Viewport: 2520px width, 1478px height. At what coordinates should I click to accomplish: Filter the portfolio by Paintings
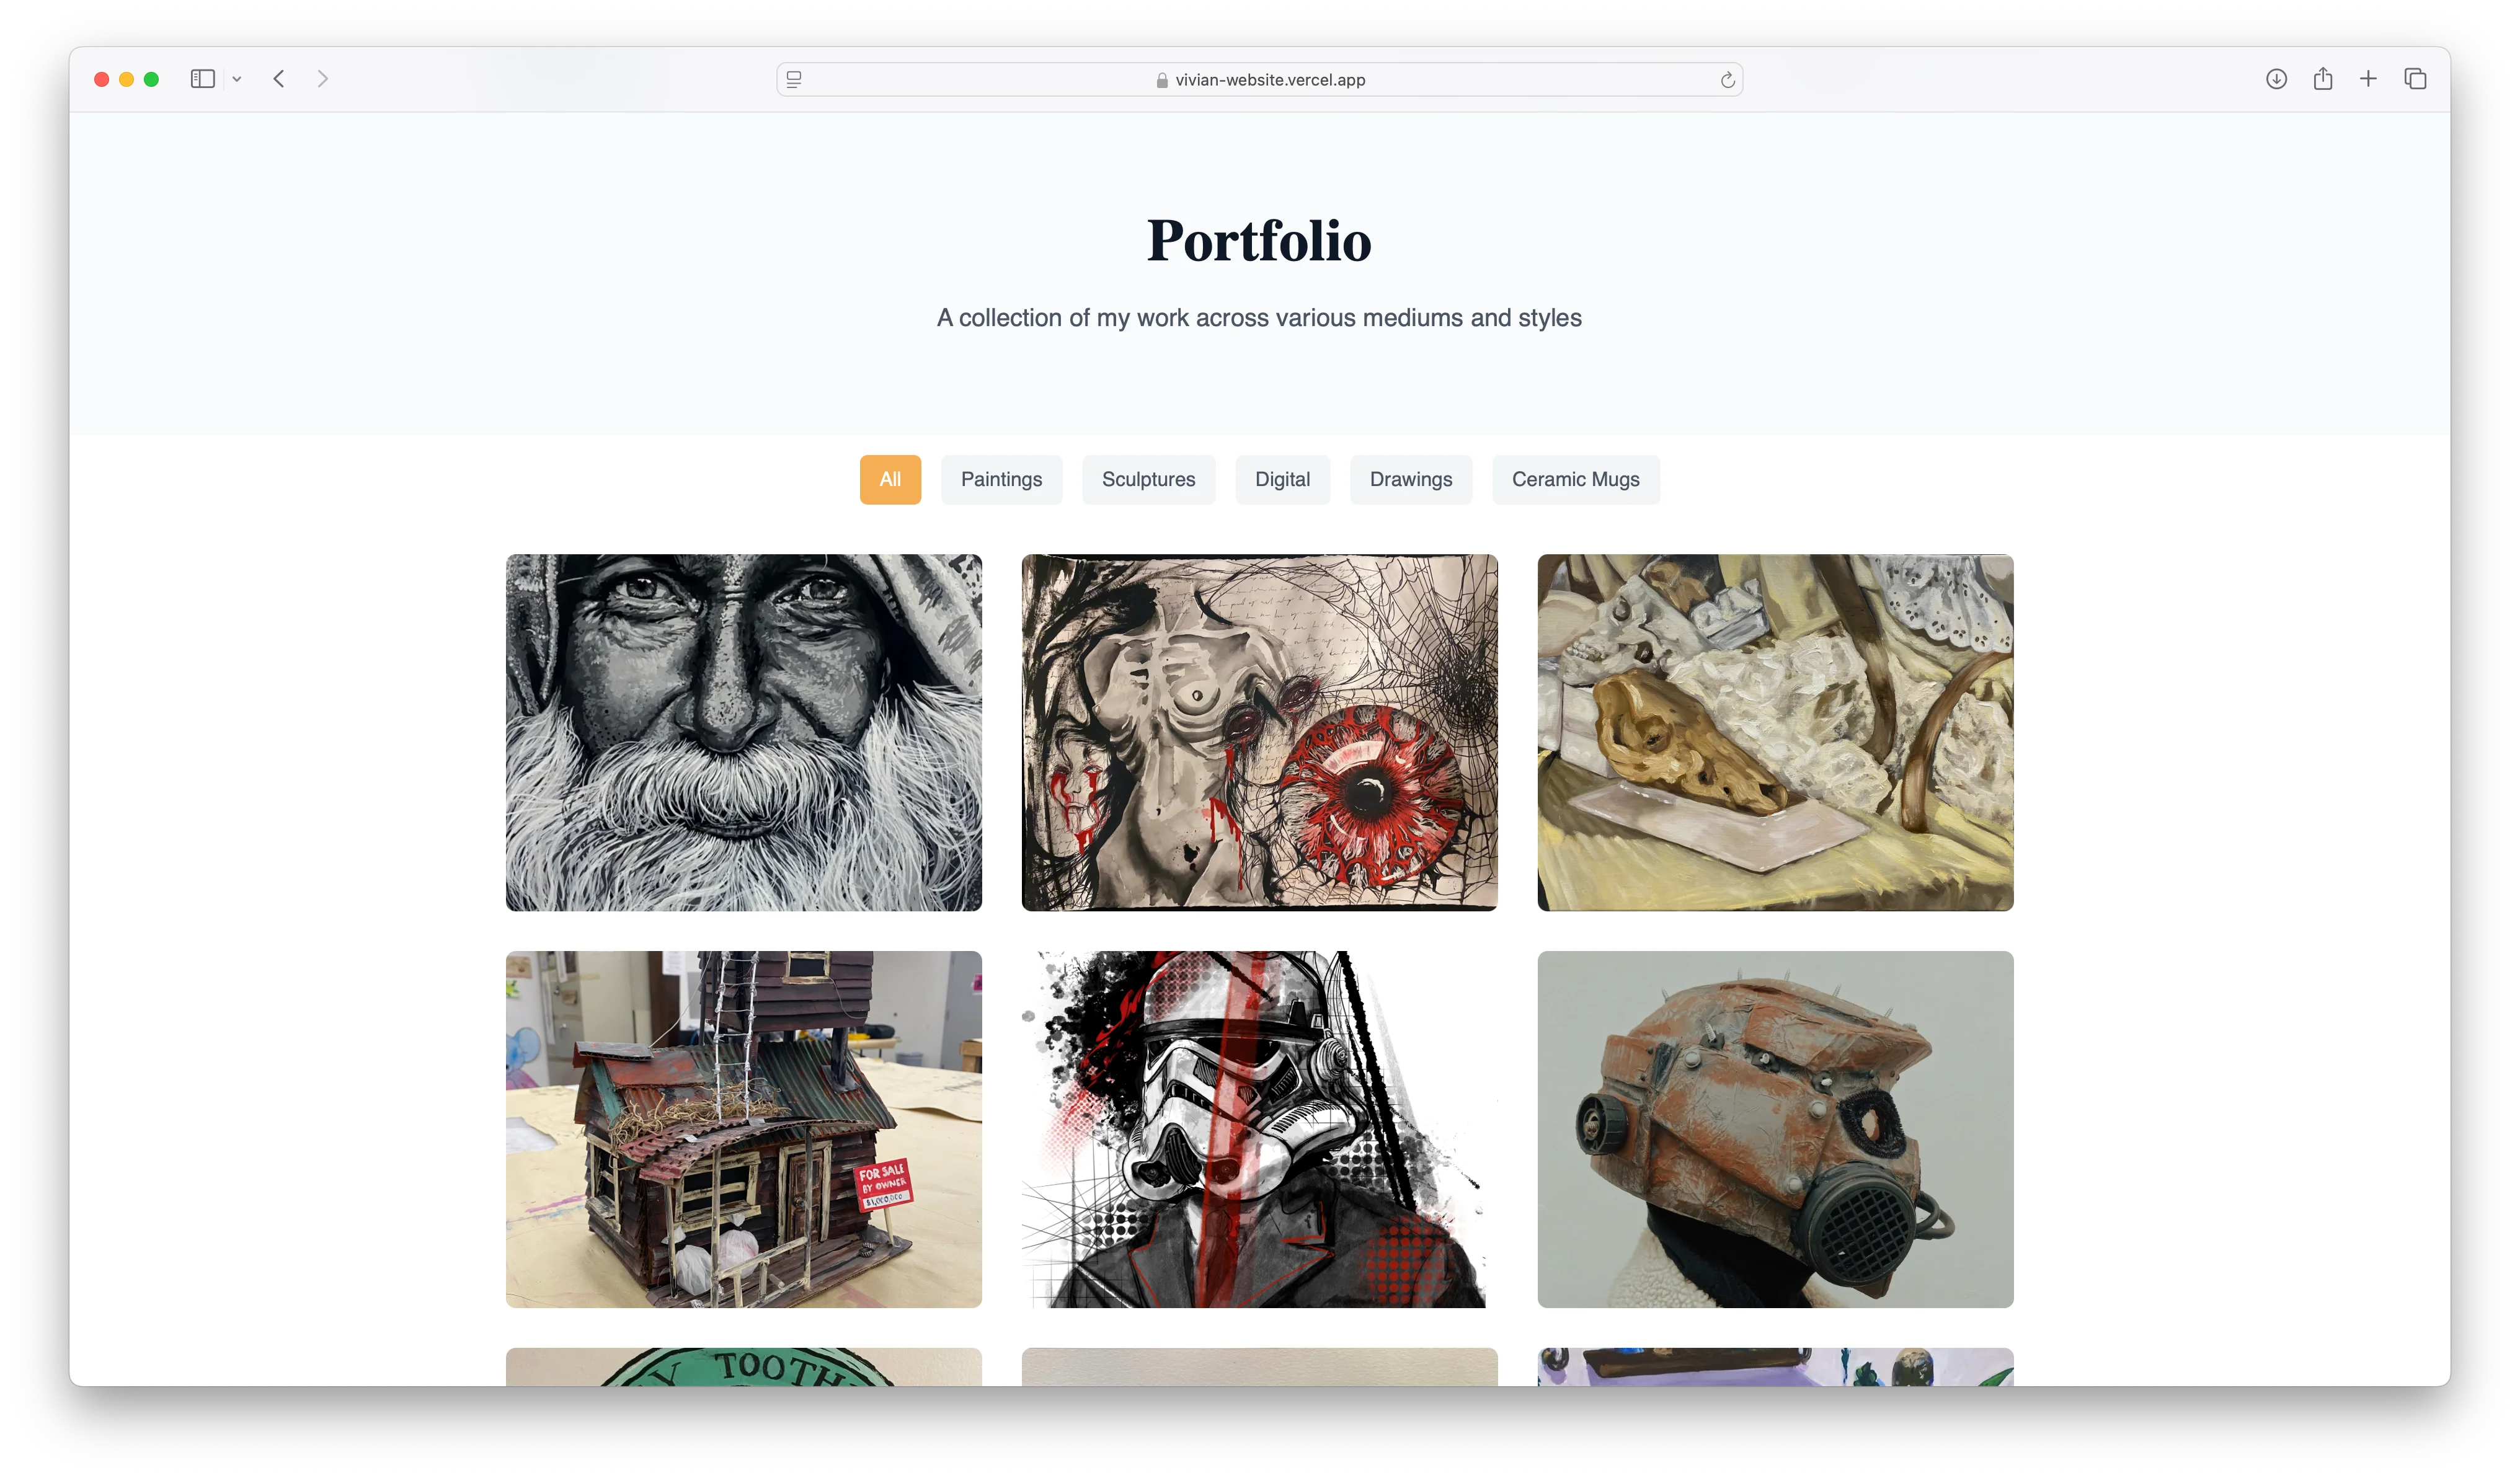[x=1001, y=479]
